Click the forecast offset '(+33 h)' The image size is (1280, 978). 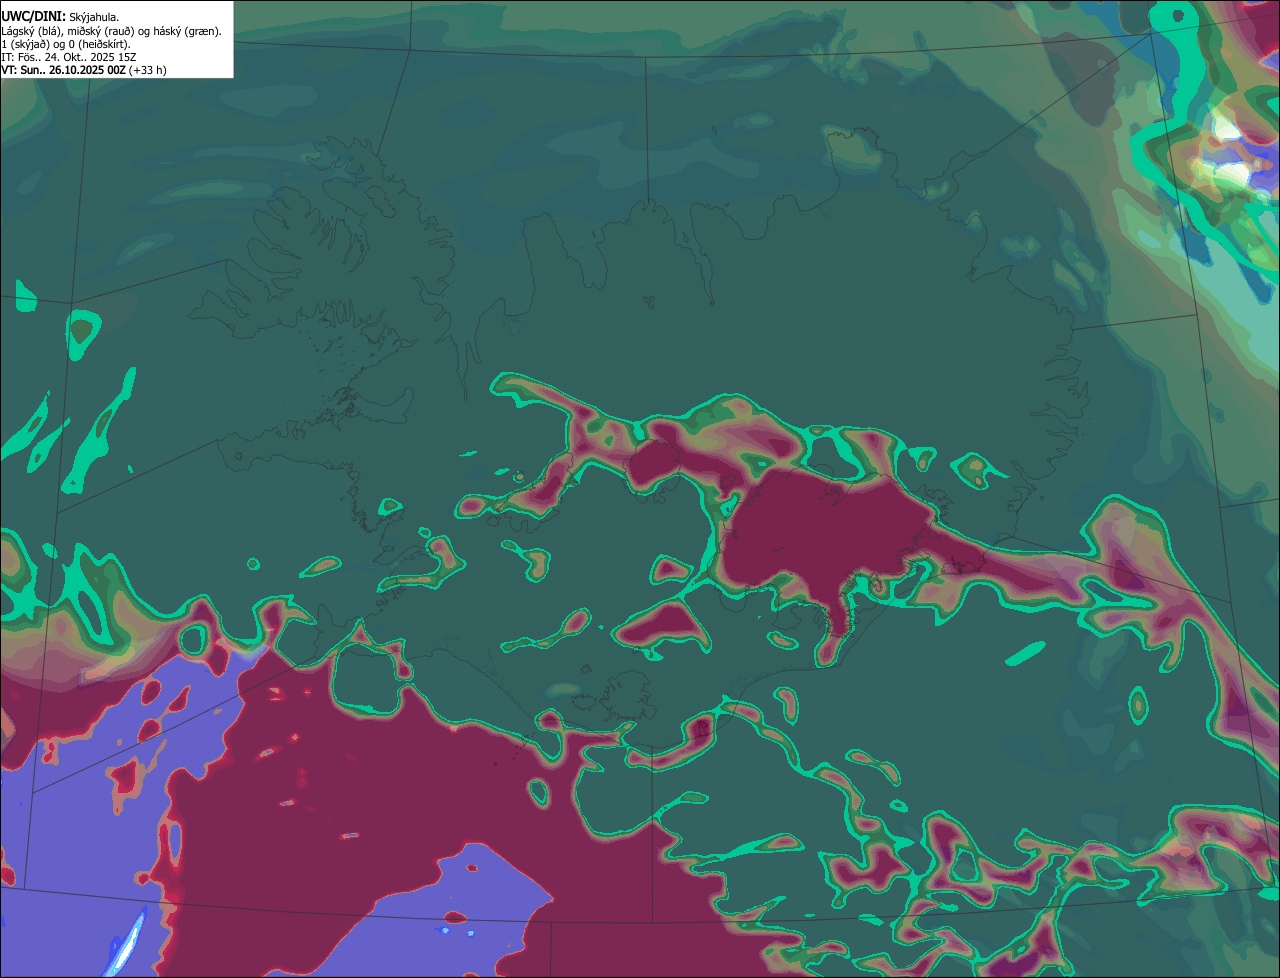(x=147, y=70)
